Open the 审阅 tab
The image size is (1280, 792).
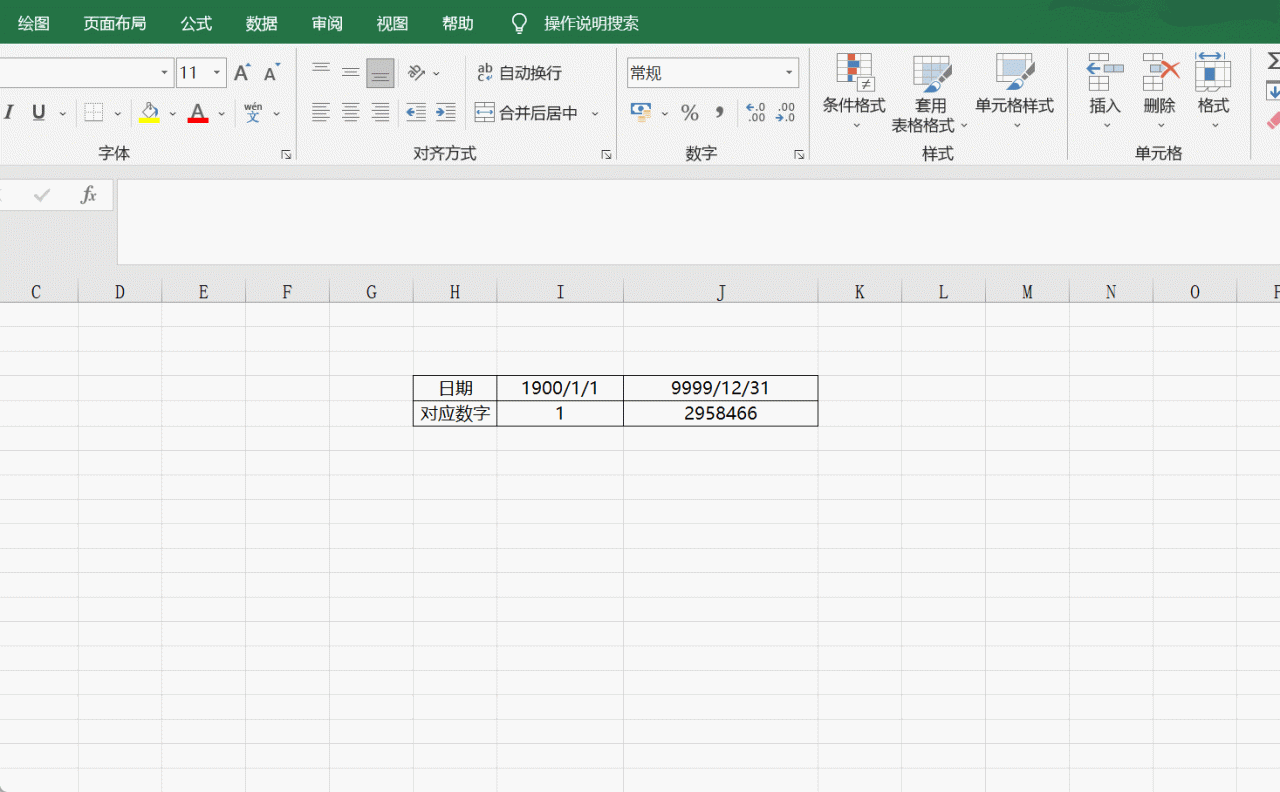[327, 23]
